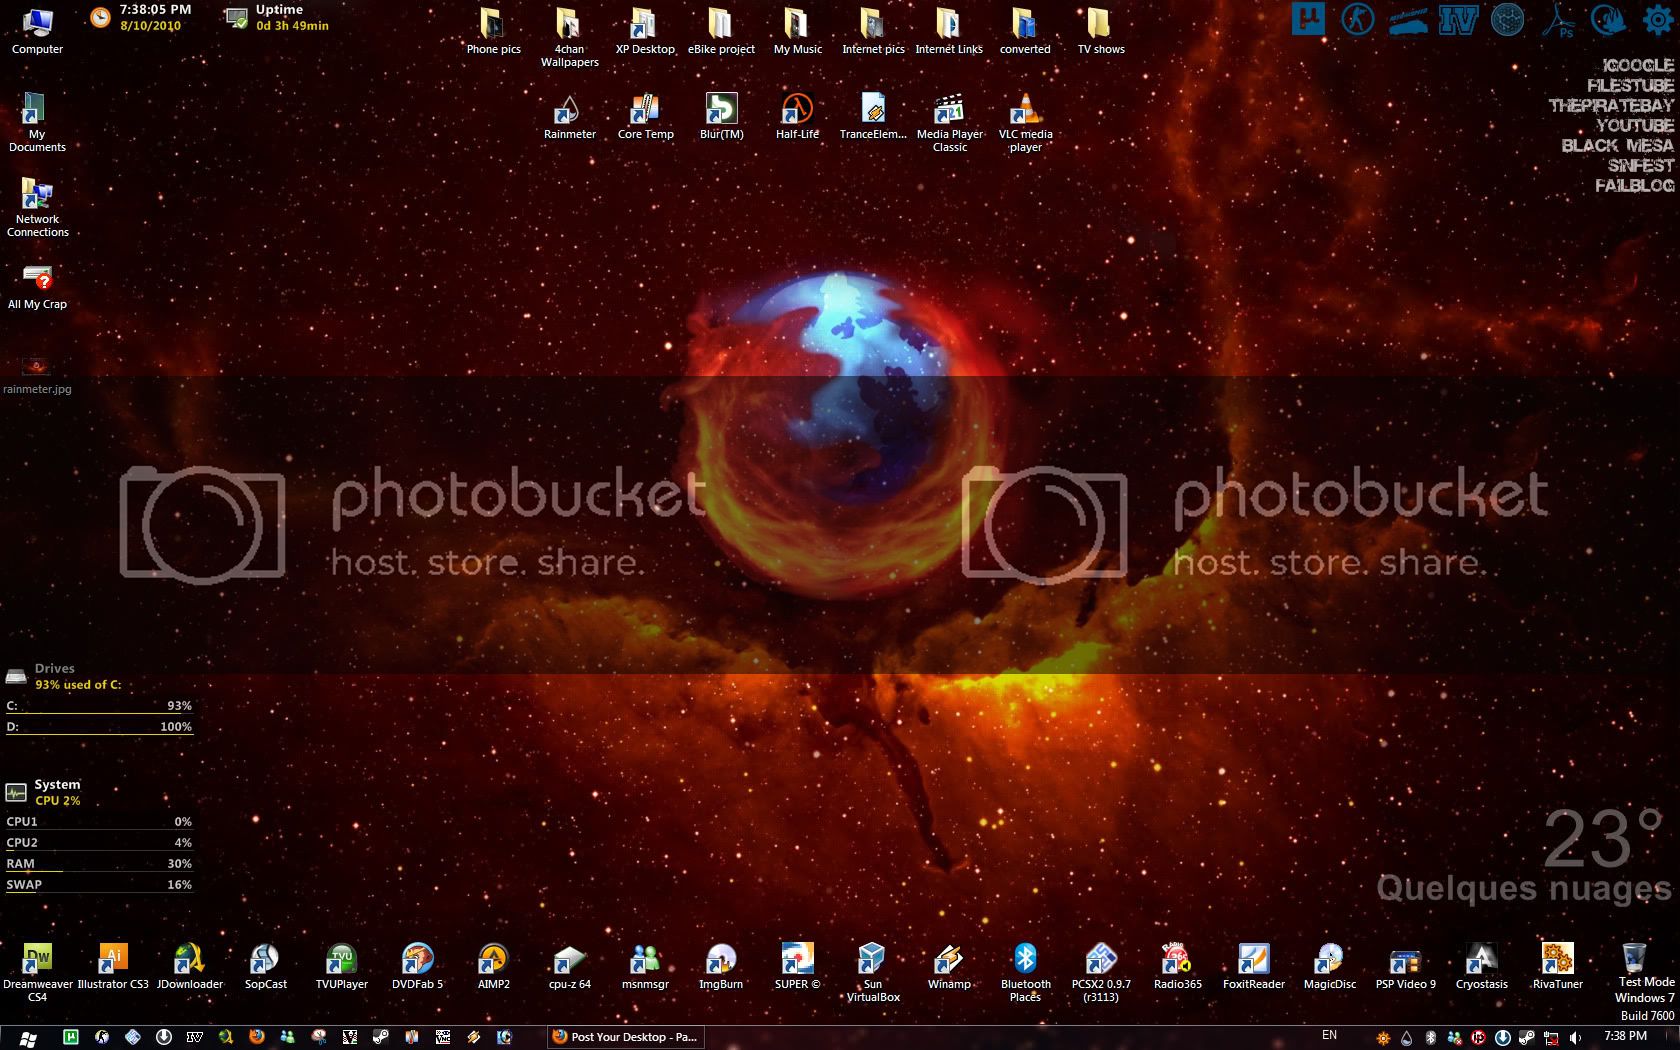Screen dimensions: 1680x1050
Task: Click the Steam icon in the system tray
Action: 1526,1037
